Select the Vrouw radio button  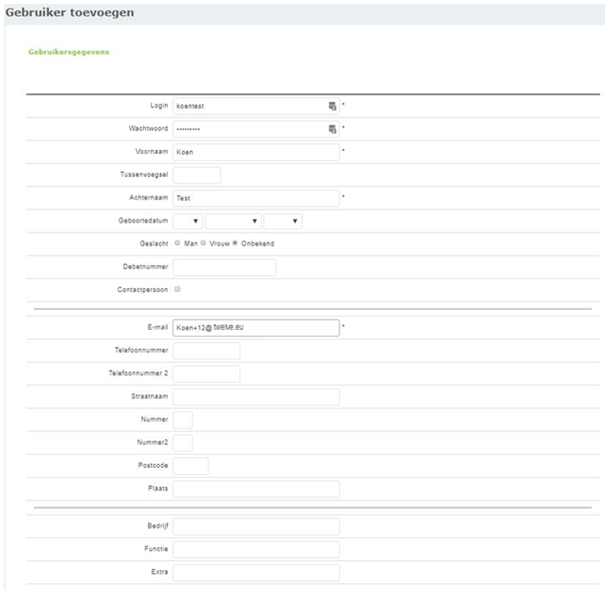(x=203, y=243)
